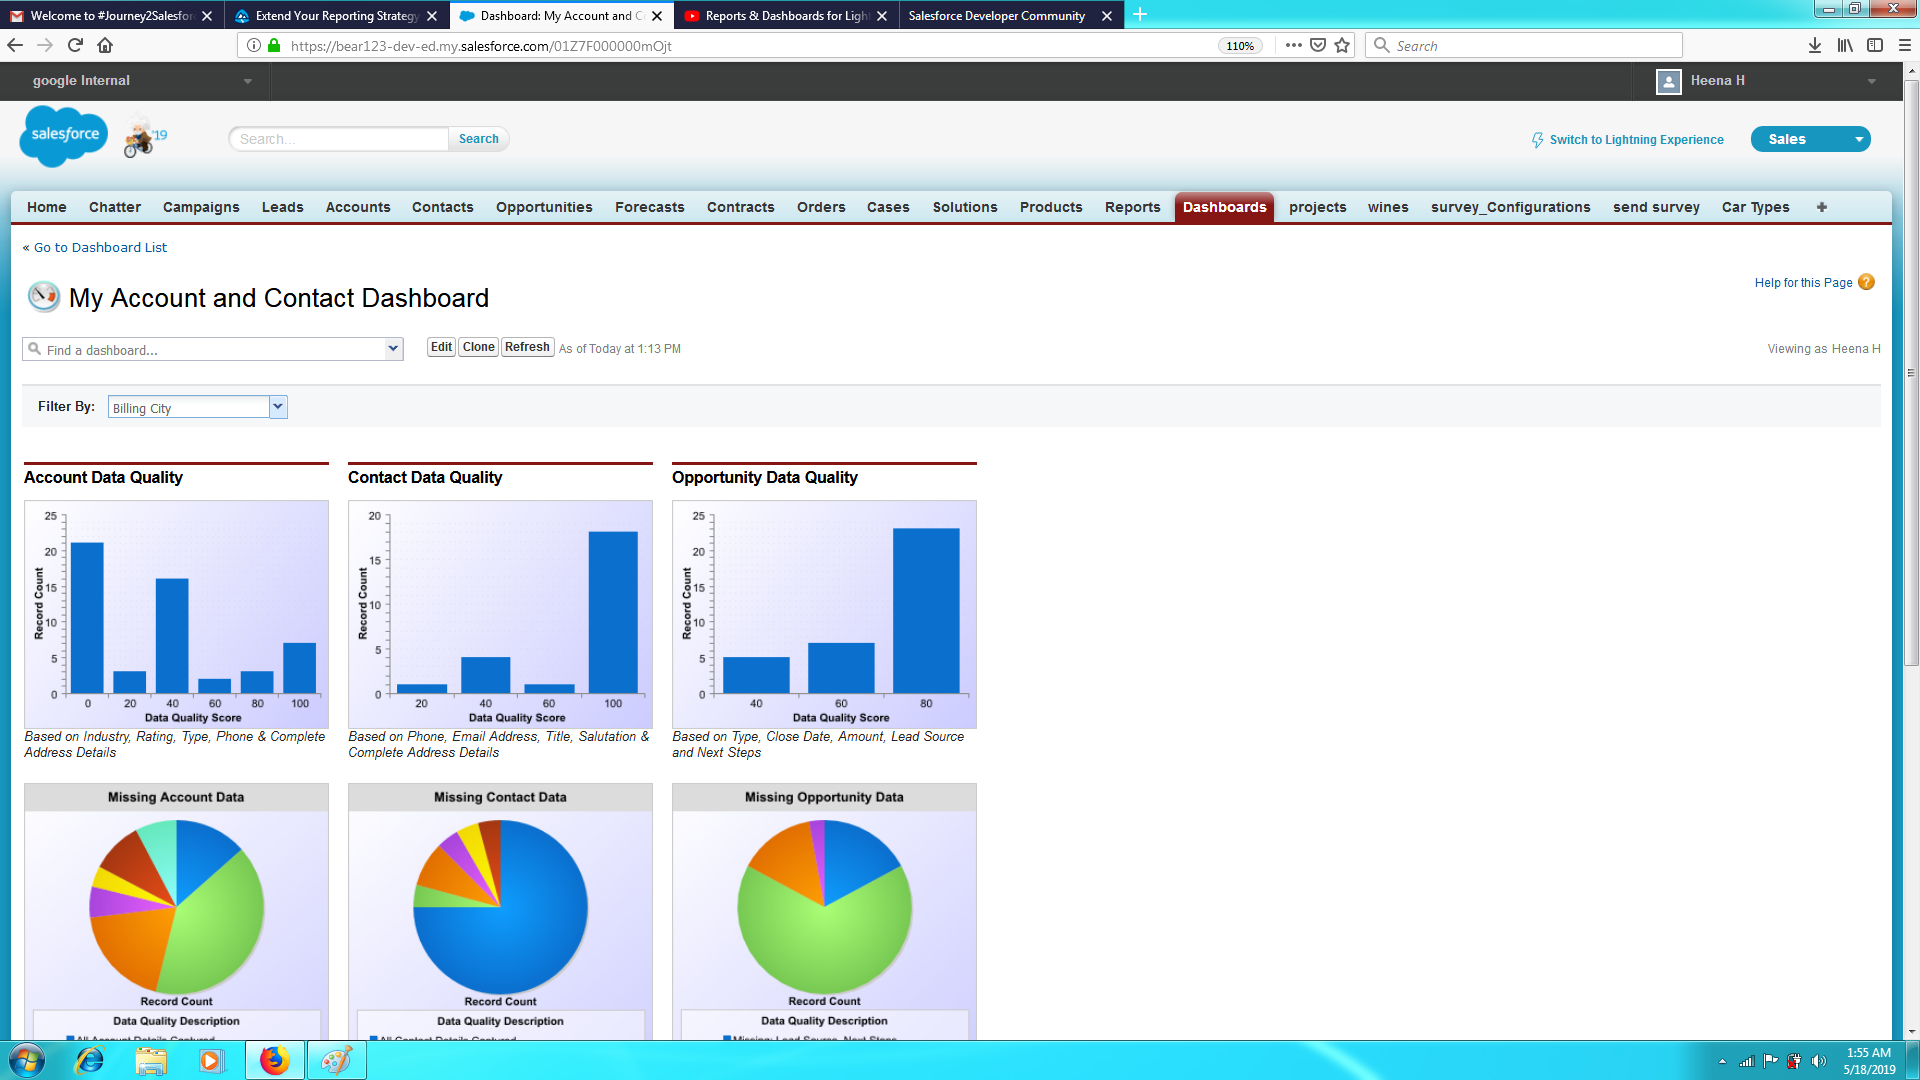The height and width of the screenshot is (1080, 1920).
Task: Reload page with browser refresh icon
Action: pyautogui.click(x=75, y=45)
